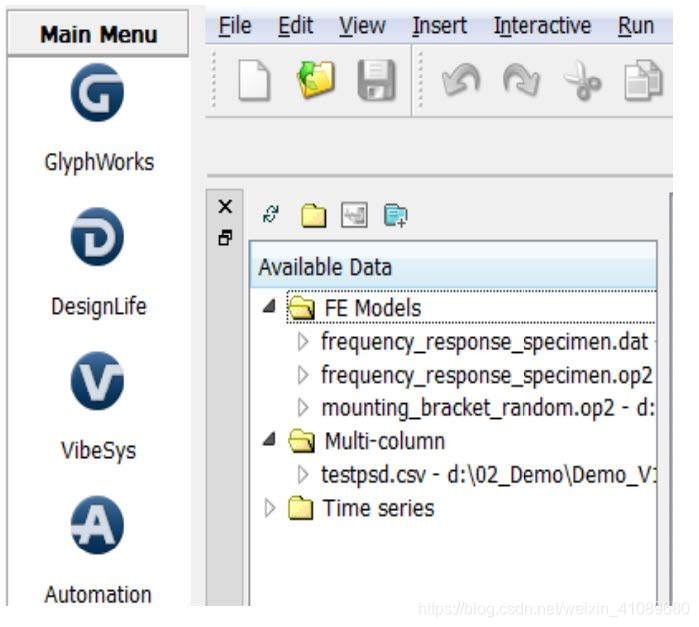
Task: Click the VibeSys label text
Action: 98,451
